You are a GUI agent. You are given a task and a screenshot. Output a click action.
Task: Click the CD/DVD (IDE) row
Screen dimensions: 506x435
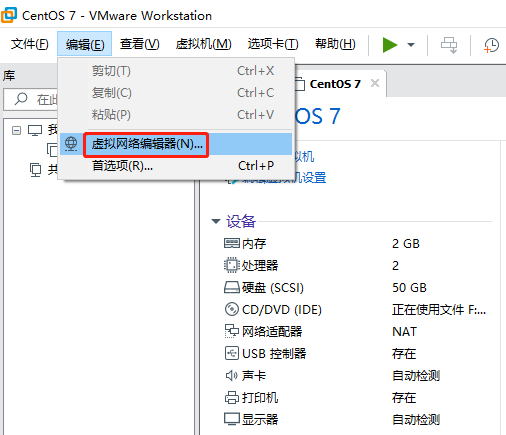point(355,310)
